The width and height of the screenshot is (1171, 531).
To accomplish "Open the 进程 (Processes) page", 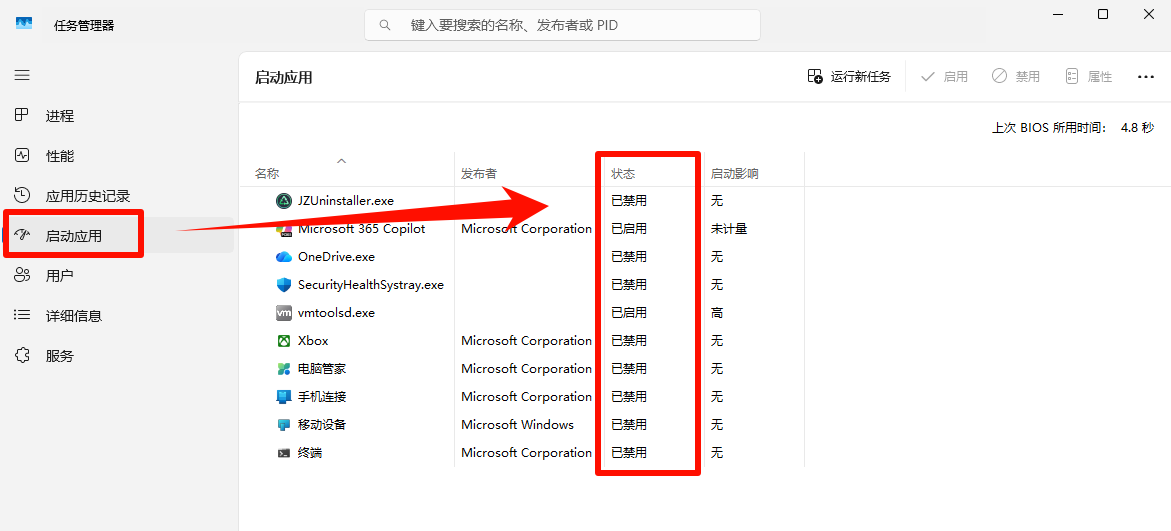I will pyautogui.click(x=59, y=116).
